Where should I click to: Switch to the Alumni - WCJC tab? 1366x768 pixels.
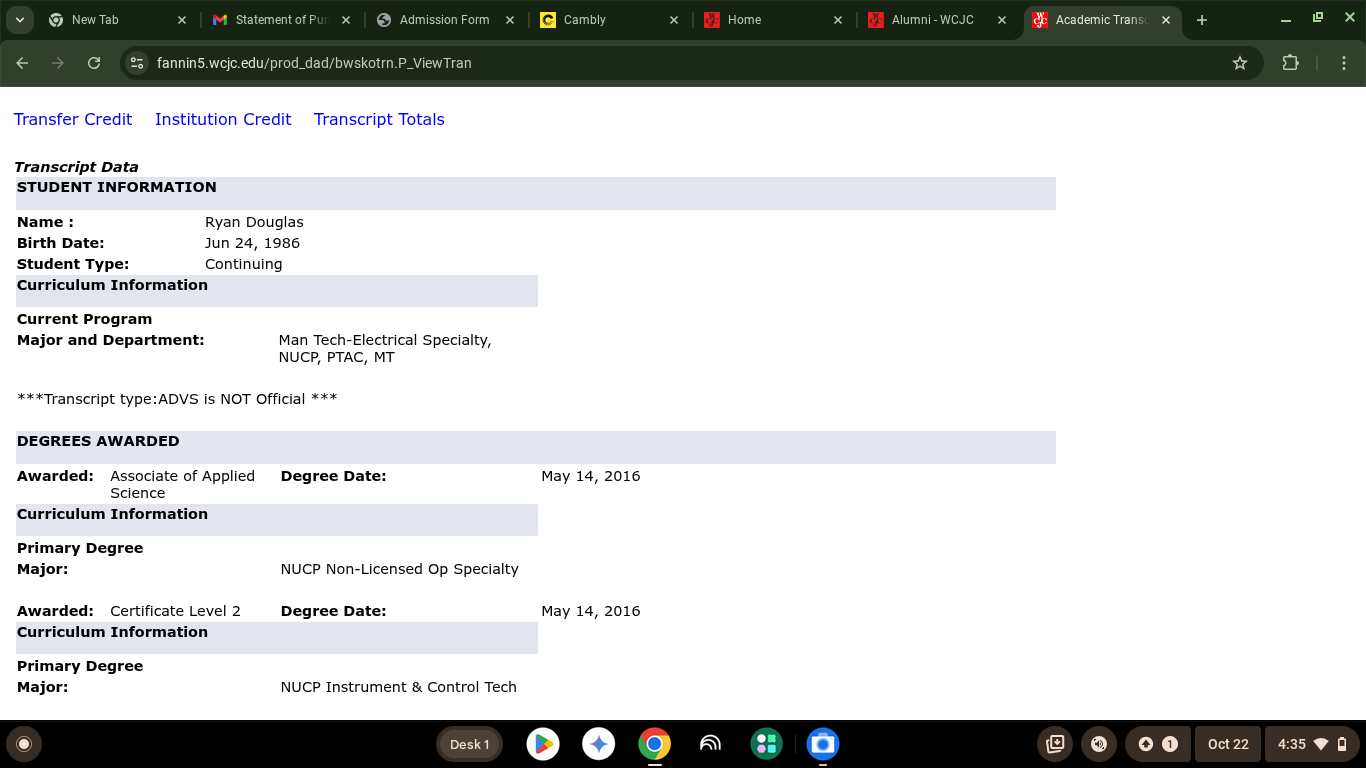tap(932, 20)
